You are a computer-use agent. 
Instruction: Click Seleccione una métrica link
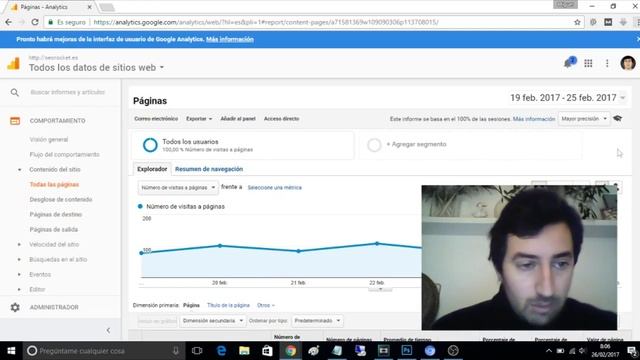pyautogui.click(x=275, y=188)
